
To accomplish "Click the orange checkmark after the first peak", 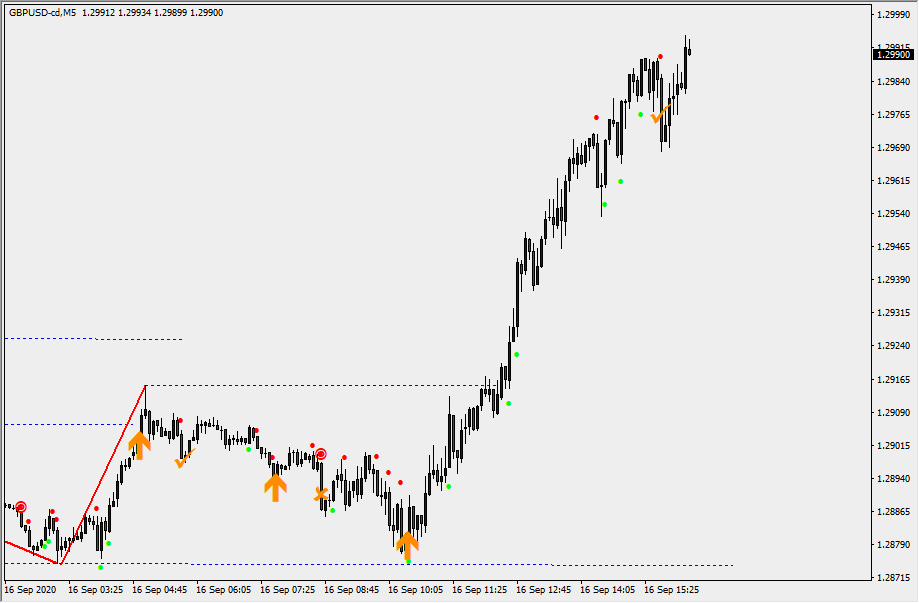I will [x=184, y=459].
